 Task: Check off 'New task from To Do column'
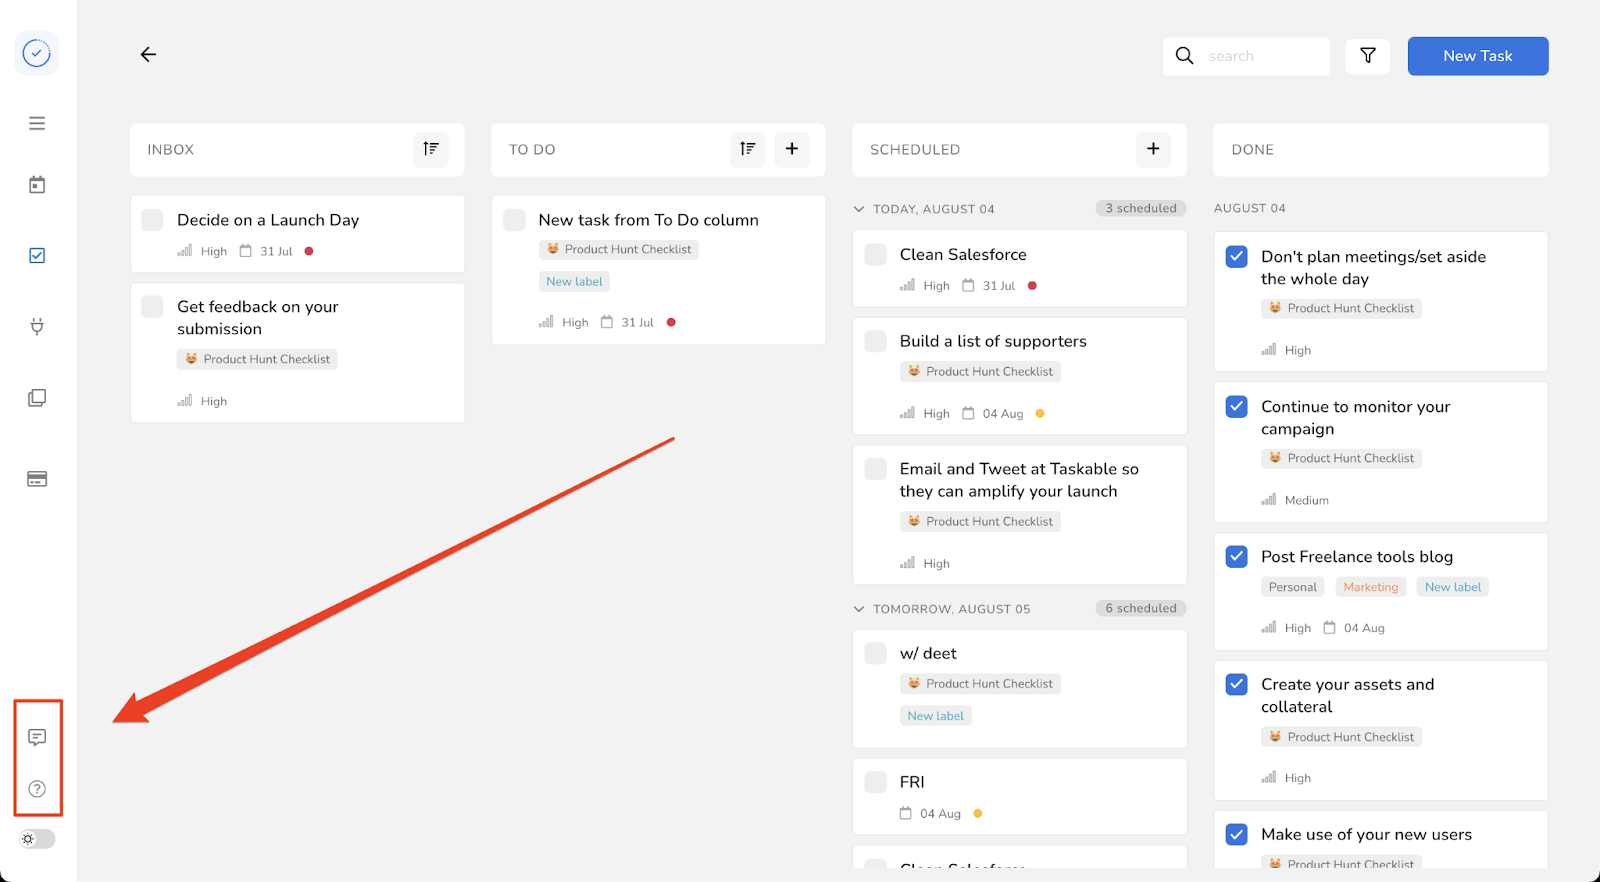(x=514, y=220)
